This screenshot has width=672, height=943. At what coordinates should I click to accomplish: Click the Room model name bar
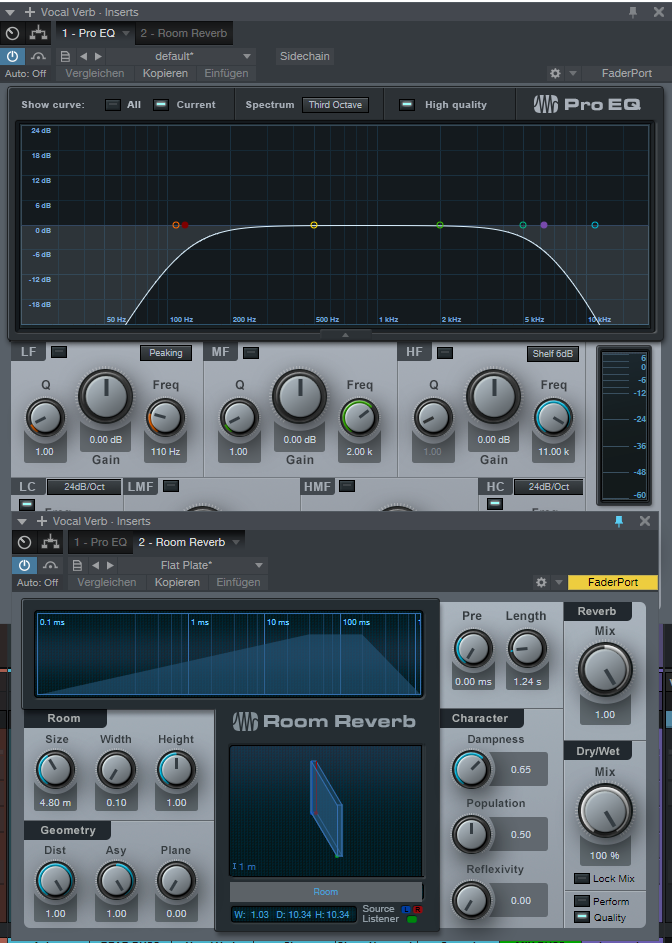325,891
